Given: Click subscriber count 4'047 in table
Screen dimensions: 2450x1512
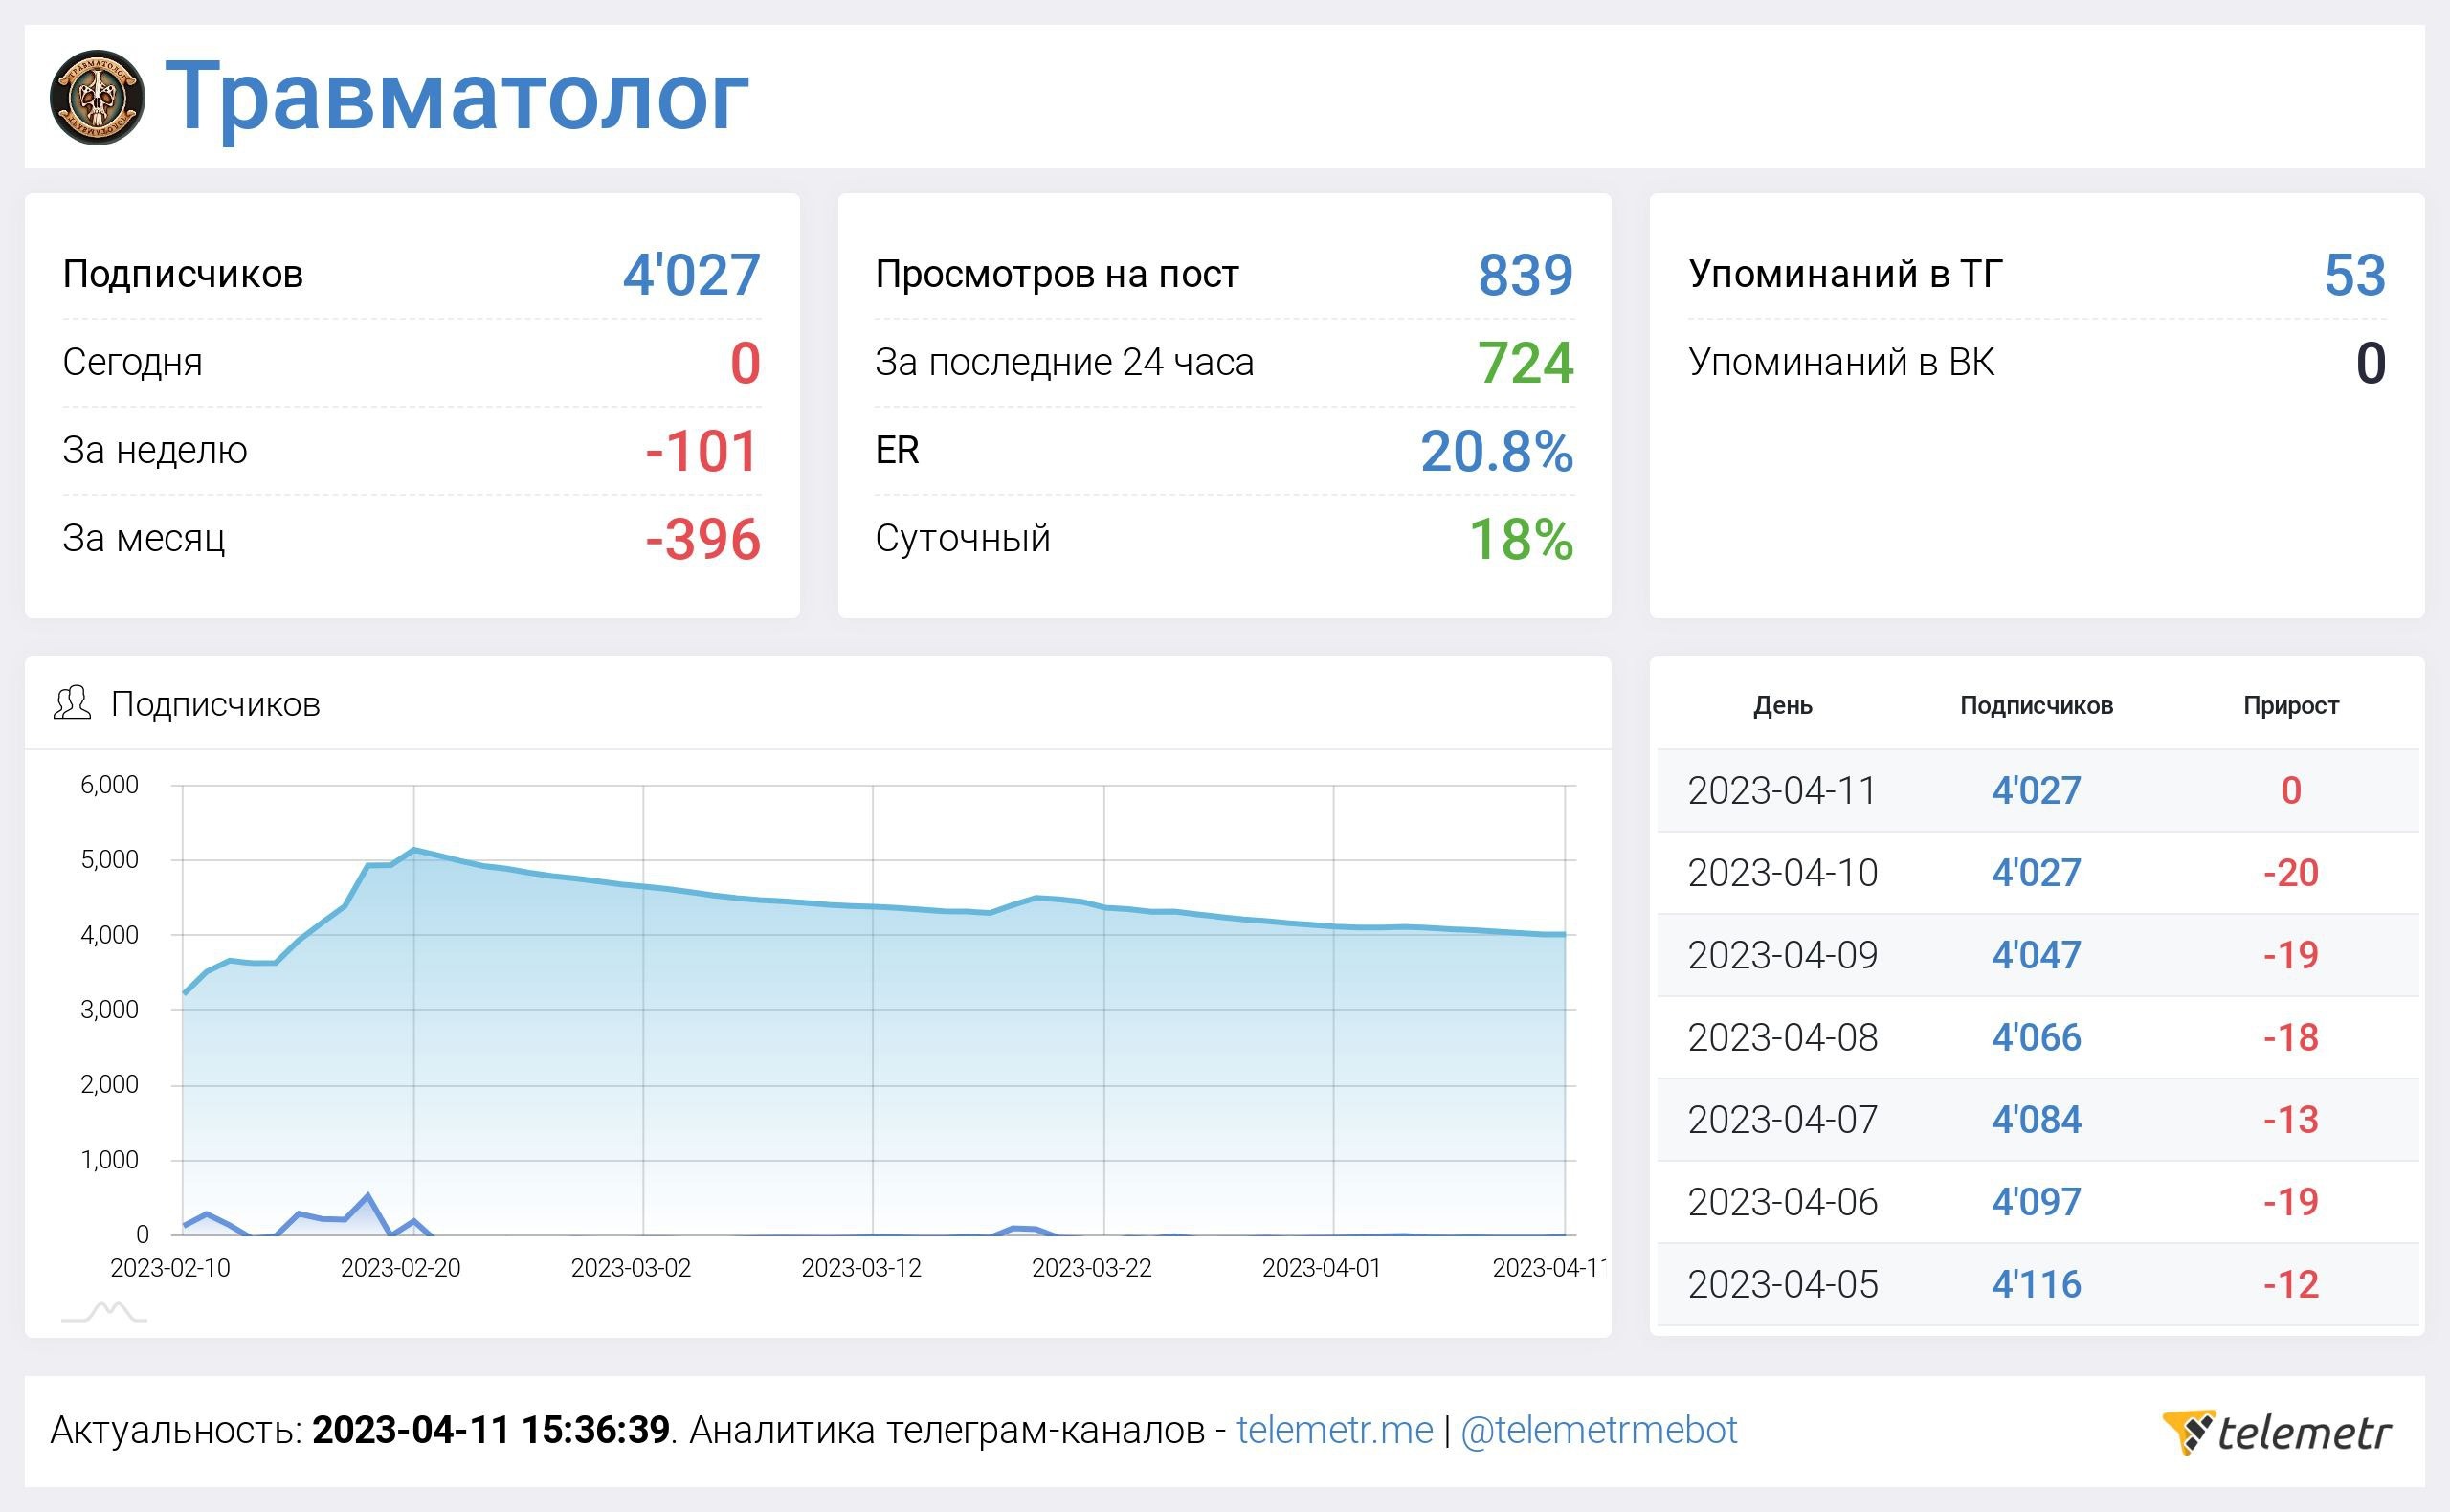Looking at the screenshot, I should (2036, 954).
